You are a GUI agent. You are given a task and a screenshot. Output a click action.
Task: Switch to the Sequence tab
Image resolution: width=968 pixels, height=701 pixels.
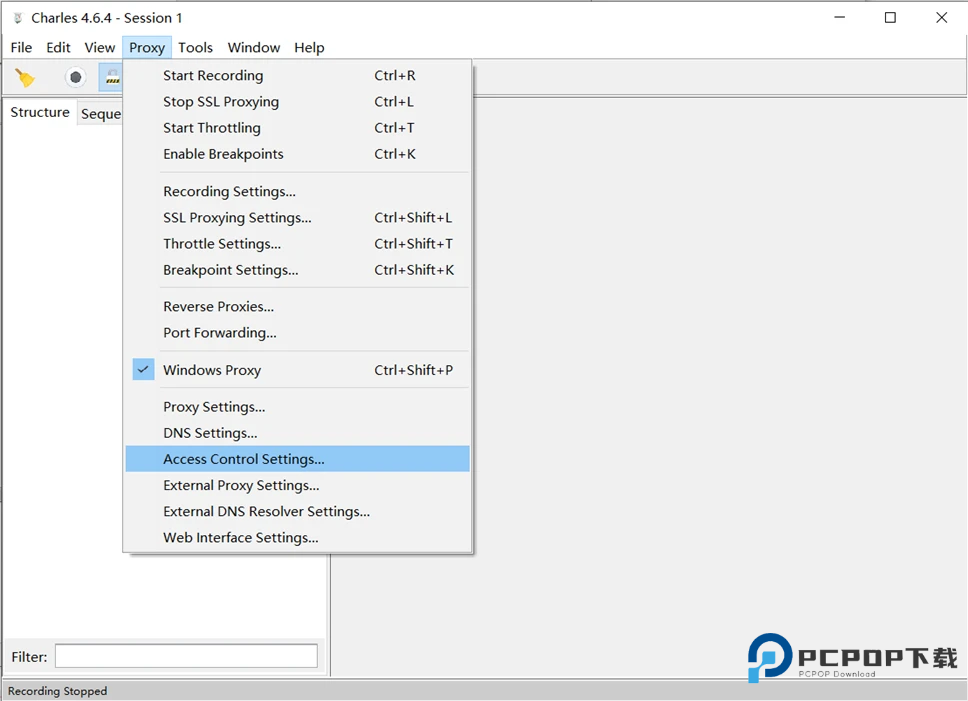click(x=101, y=114)
